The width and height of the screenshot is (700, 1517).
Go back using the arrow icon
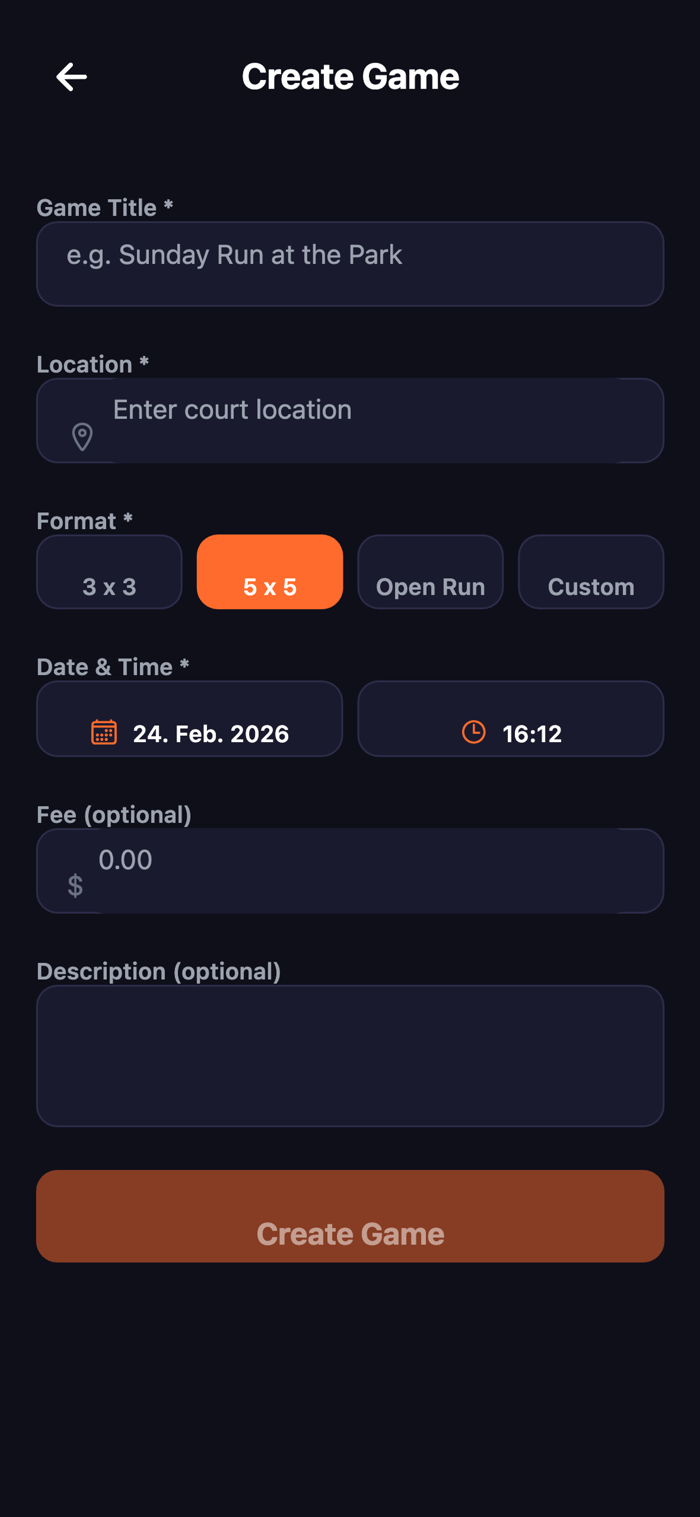pyautogui.click(x=71, y=77)
